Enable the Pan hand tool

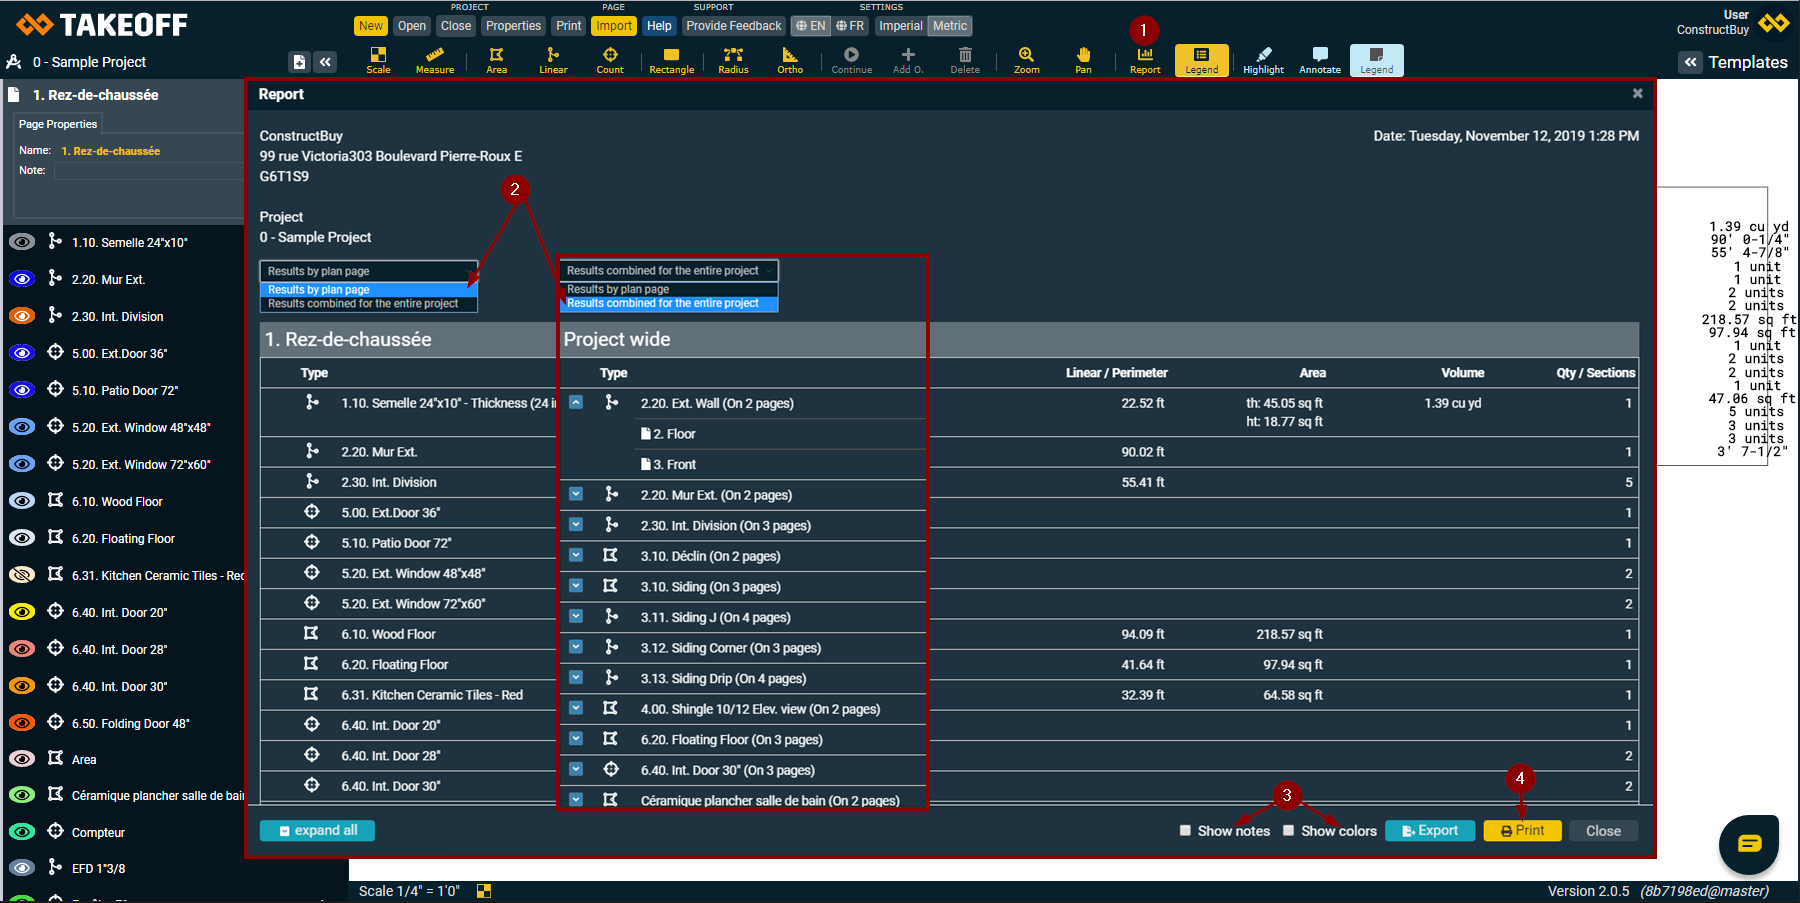pyautogui.click(x=1083, y=60)
